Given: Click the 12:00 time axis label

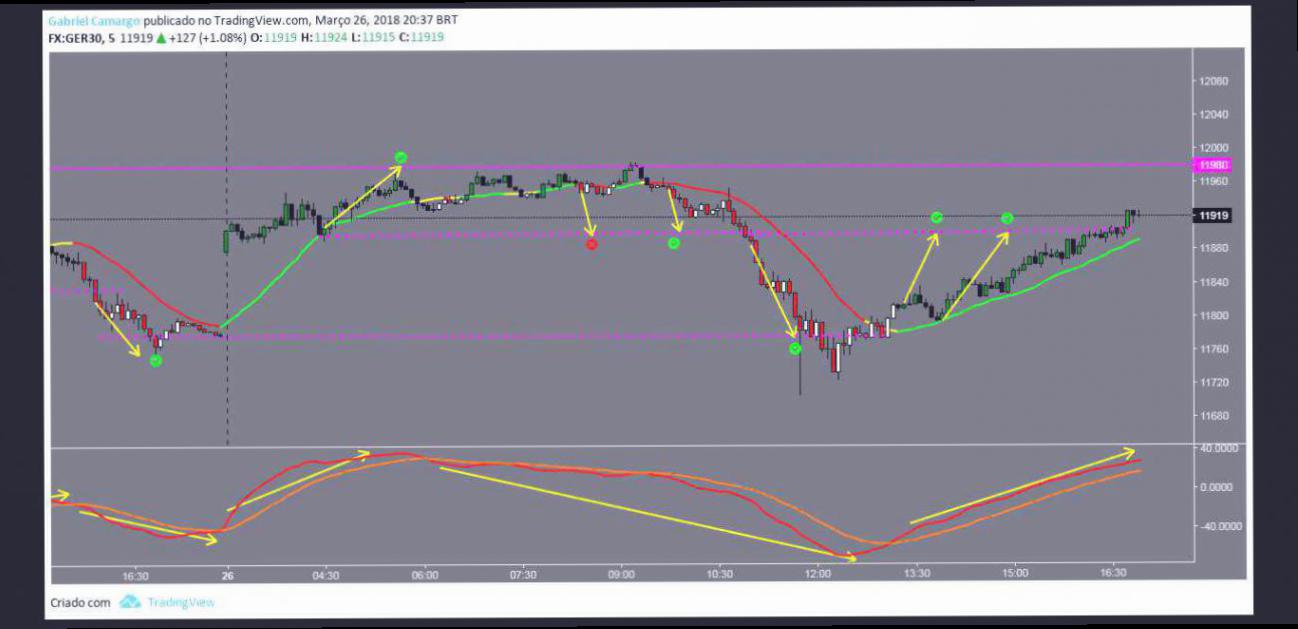Looking at the screenshot, I should tap(818, 575).
